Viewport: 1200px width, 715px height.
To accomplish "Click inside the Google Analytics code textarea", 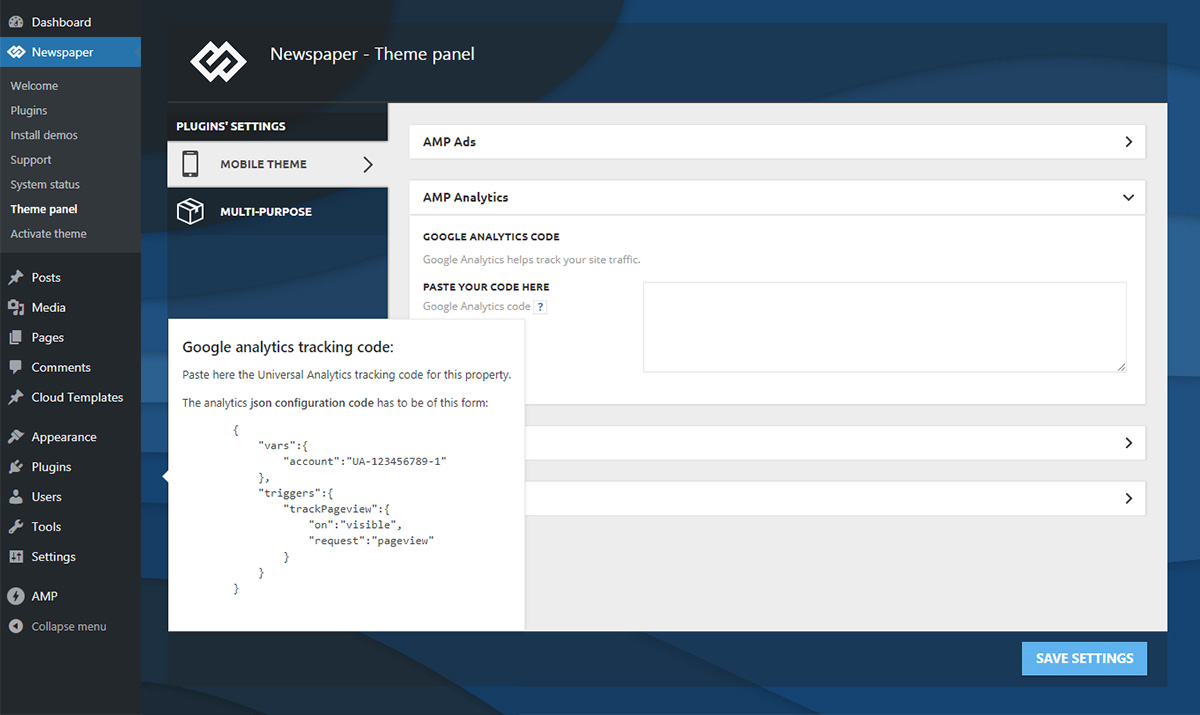I will (x=885, y=327).
